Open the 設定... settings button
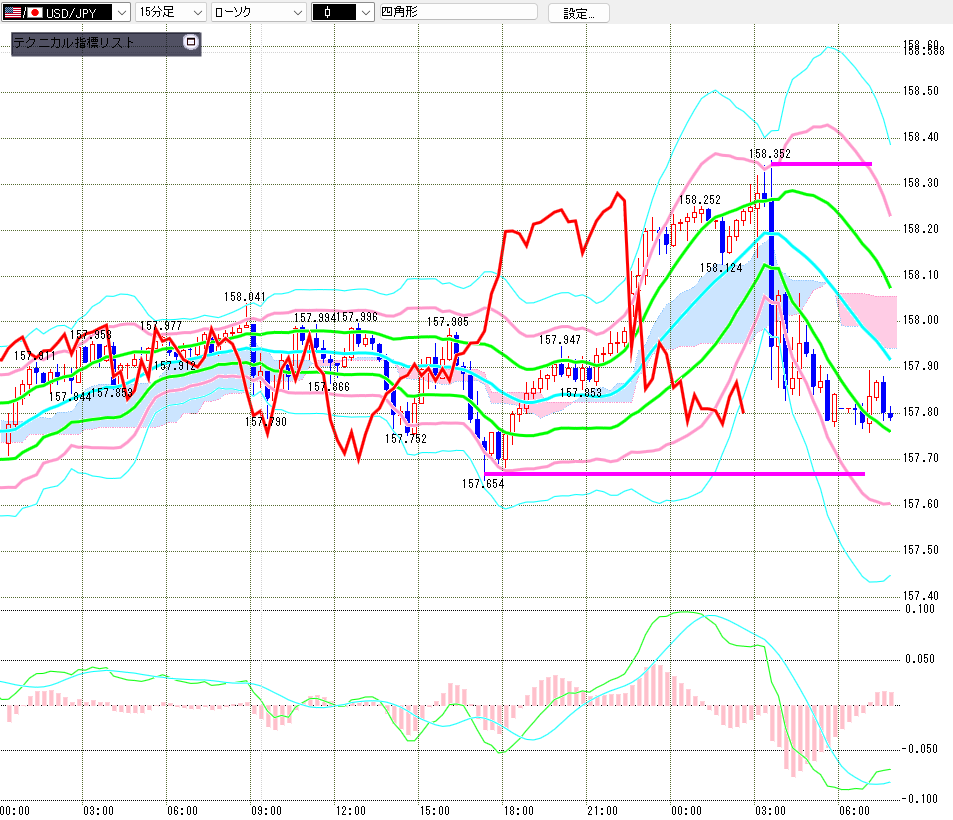953x820 pixels. pos(579,13)
